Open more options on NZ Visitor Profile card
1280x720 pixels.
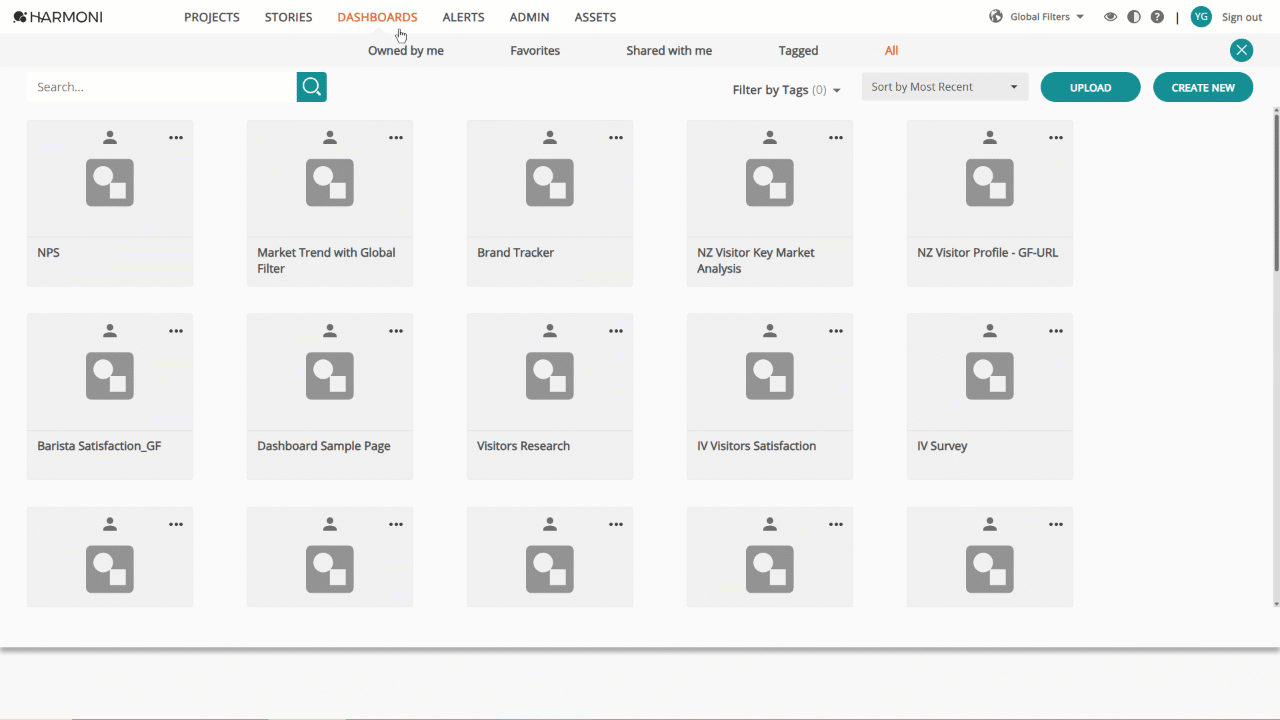tap(1056, 138)
